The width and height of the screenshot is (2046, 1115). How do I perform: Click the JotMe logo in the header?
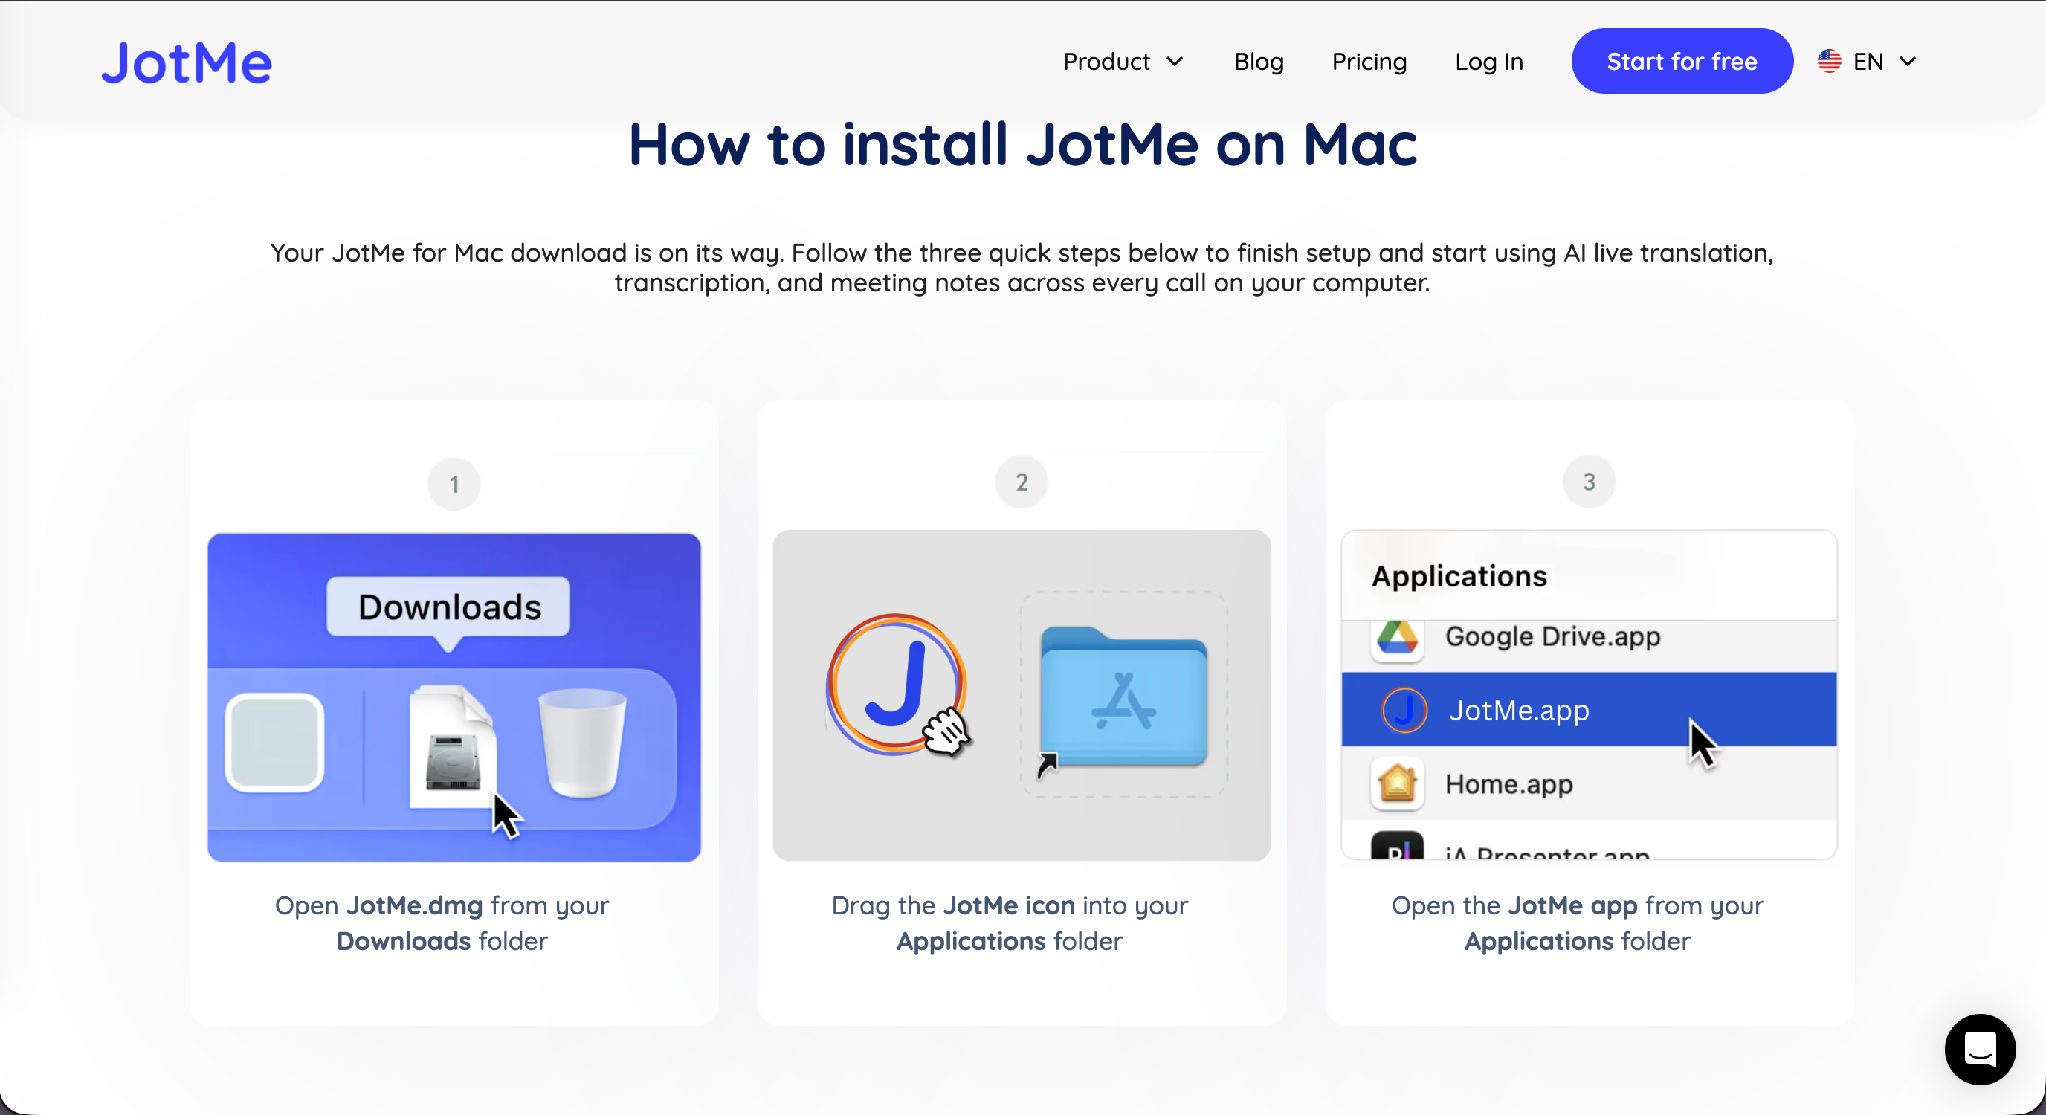point(186,63)
